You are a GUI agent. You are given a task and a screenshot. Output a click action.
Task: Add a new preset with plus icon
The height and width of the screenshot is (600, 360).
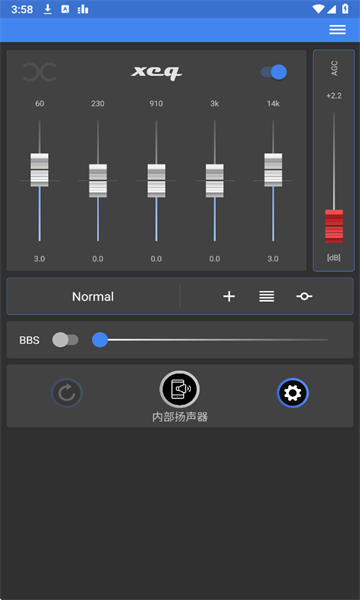[229, 297]
